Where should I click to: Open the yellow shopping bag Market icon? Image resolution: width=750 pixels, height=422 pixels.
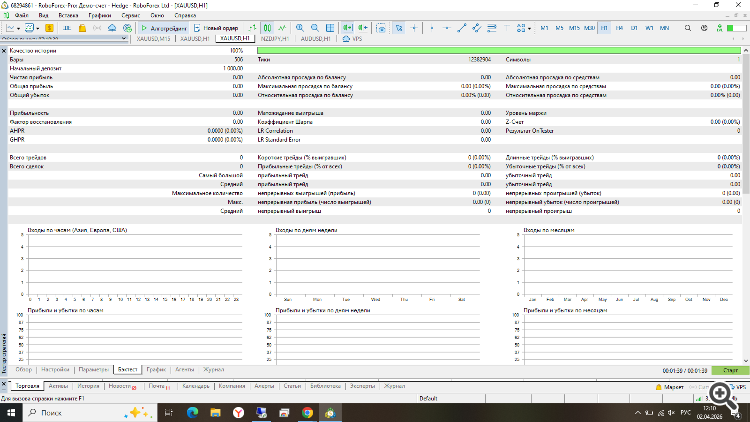[82, 28]
